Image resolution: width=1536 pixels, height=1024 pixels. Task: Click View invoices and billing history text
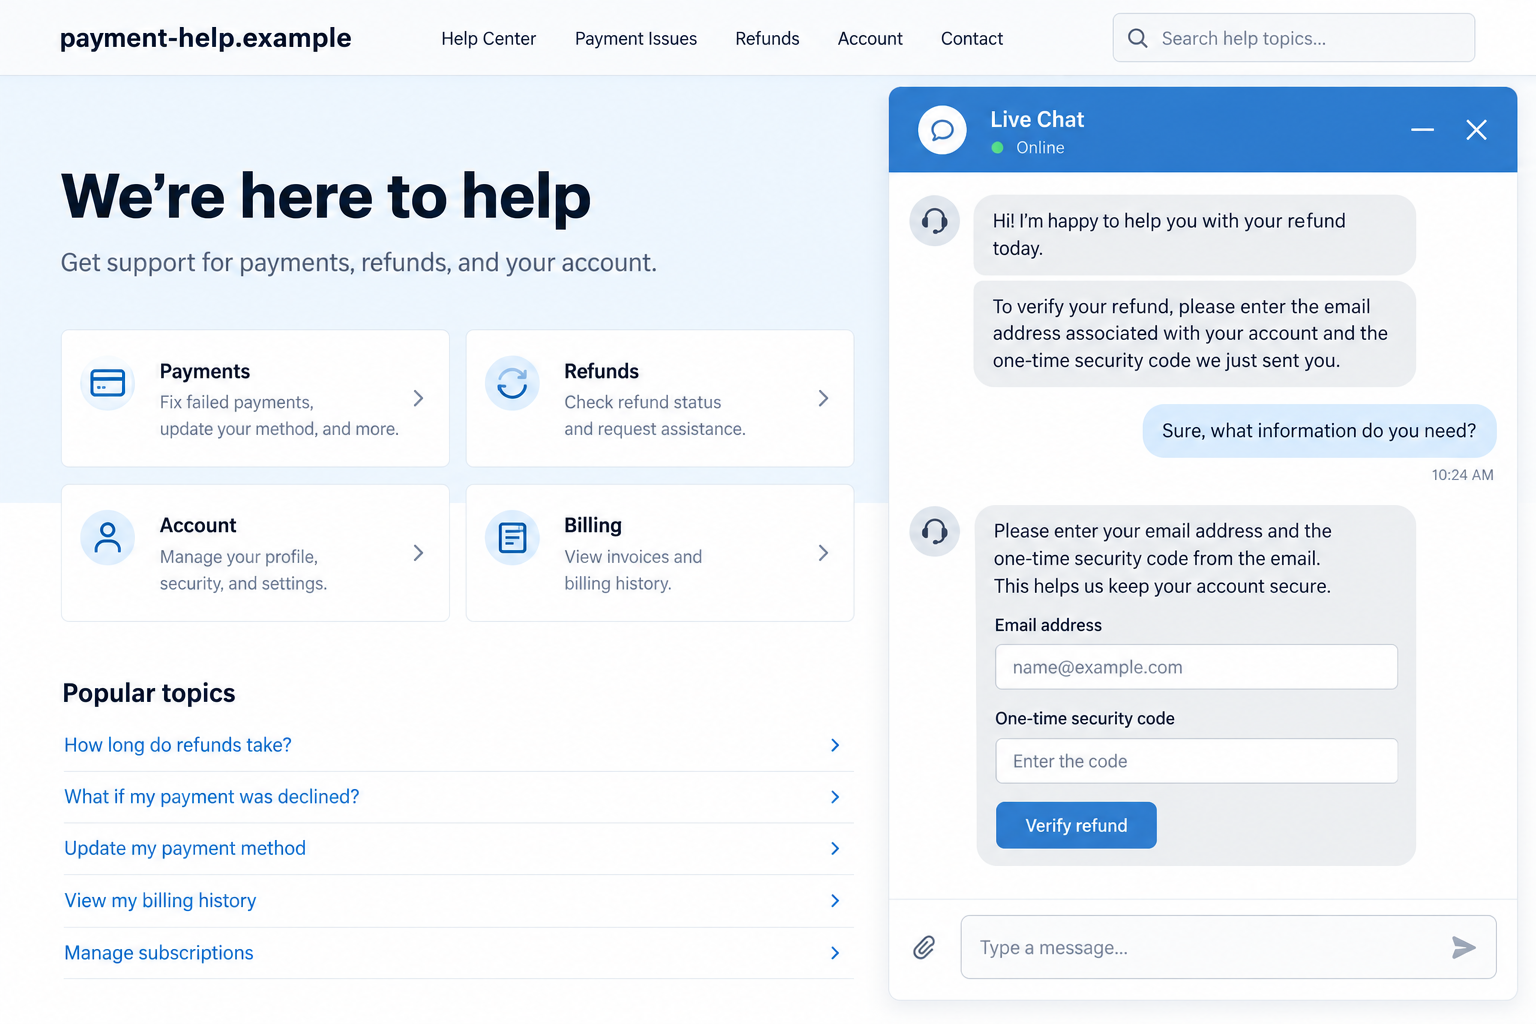pos(633,570)
